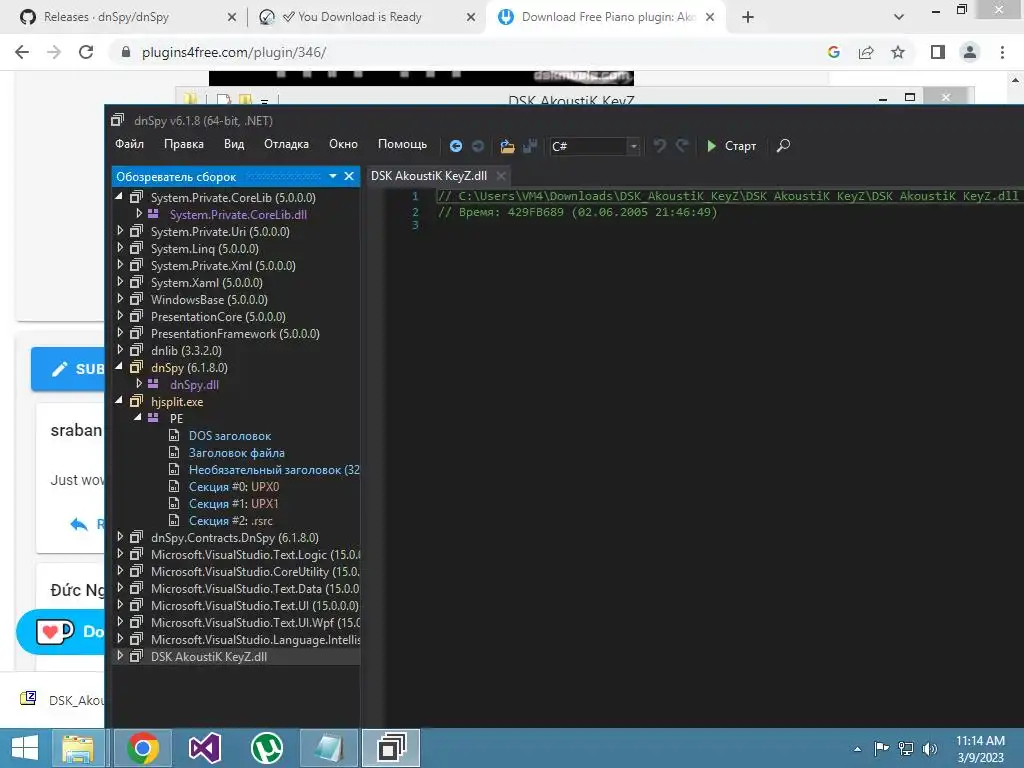1024x768 pixels.
Task: Select PresentationCore (5.0.0.0) in the tree
Action: click(218, 317)
